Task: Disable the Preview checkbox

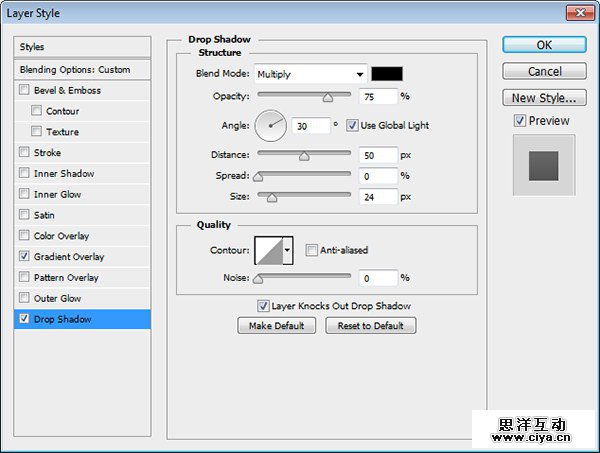Action: click(519, 121)
